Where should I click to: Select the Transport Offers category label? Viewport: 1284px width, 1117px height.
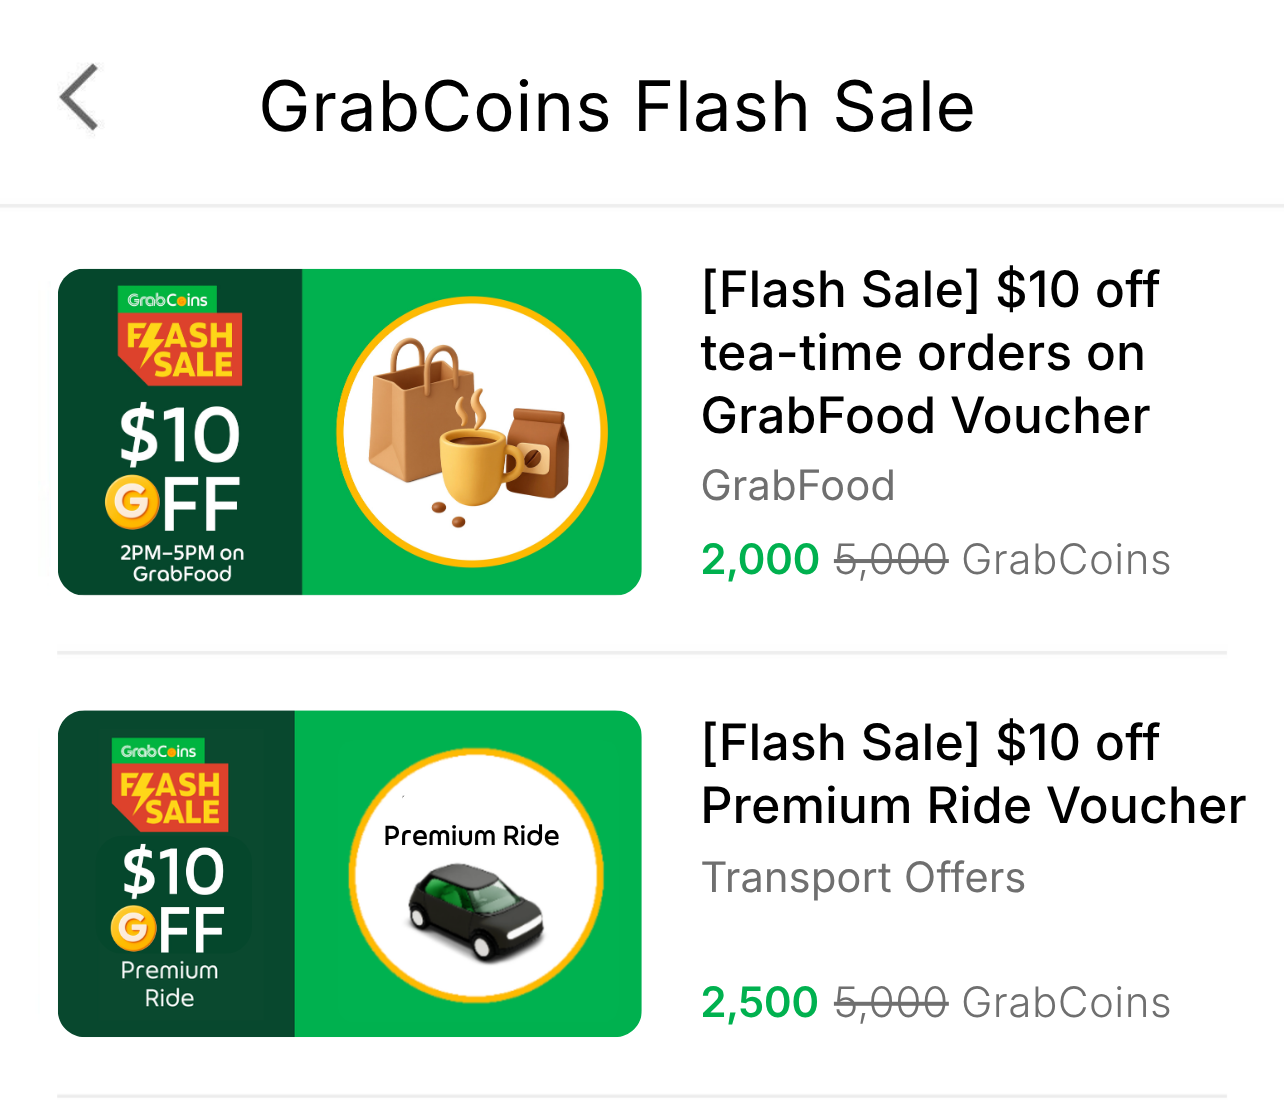coord(863,878)
